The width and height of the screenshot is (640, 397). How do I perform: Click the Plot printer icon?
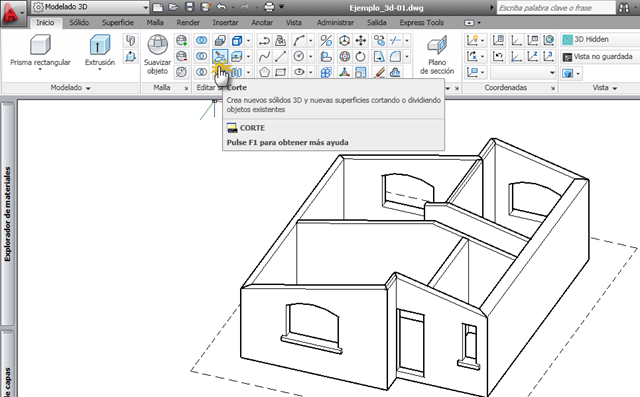tap(269, 7)
